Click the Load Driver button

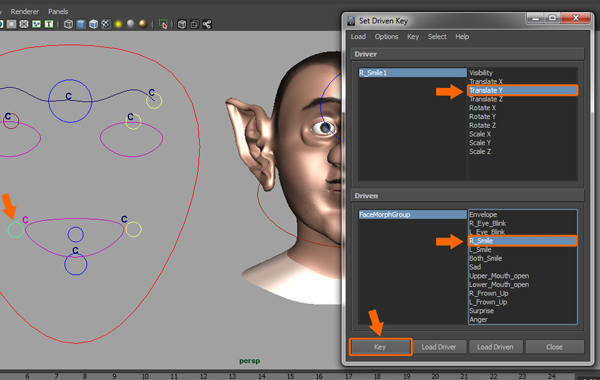pyautogui.click(x=439, y=347)
